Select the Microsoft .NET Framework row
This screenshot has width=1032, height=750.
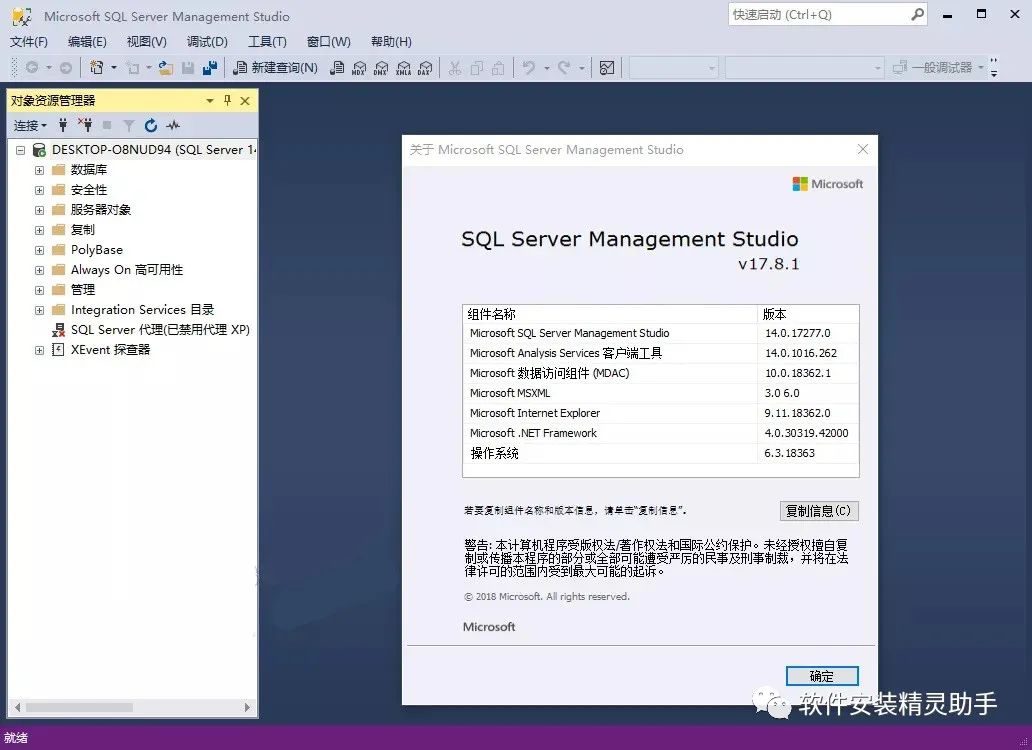[660, 433]
